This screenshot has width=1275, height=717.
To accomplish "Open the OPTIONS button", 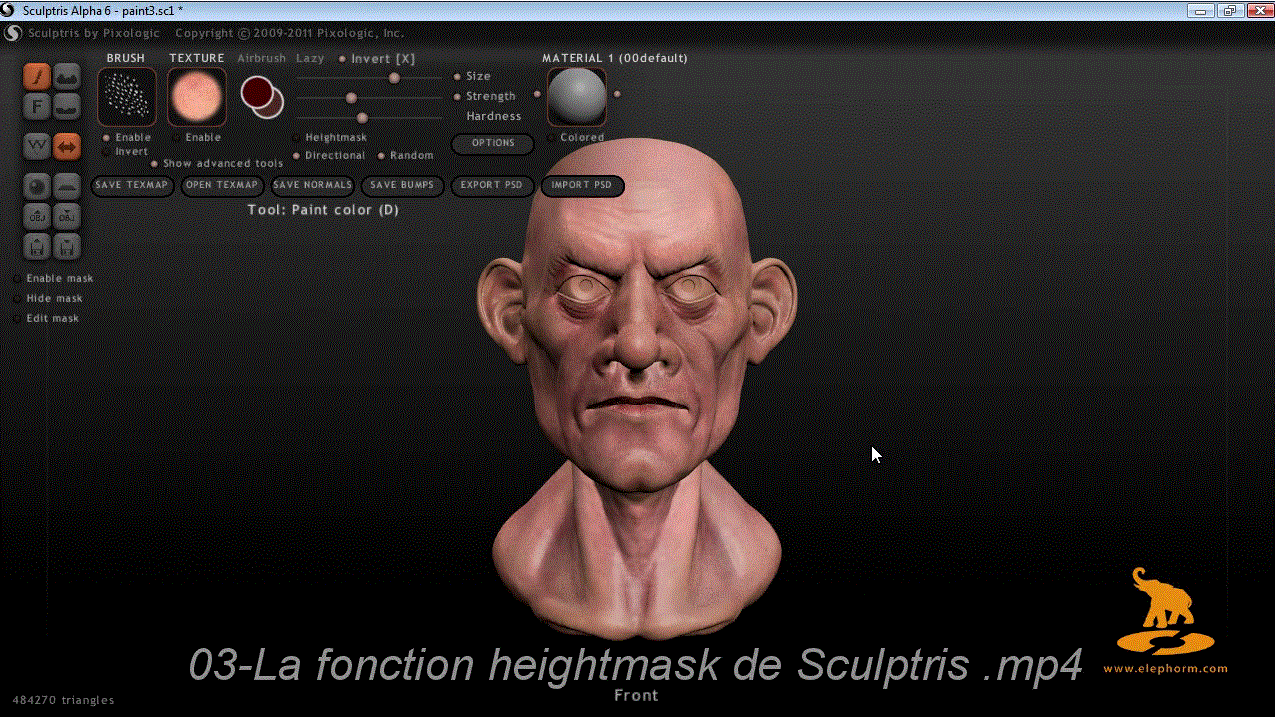I will coord(493,143).
